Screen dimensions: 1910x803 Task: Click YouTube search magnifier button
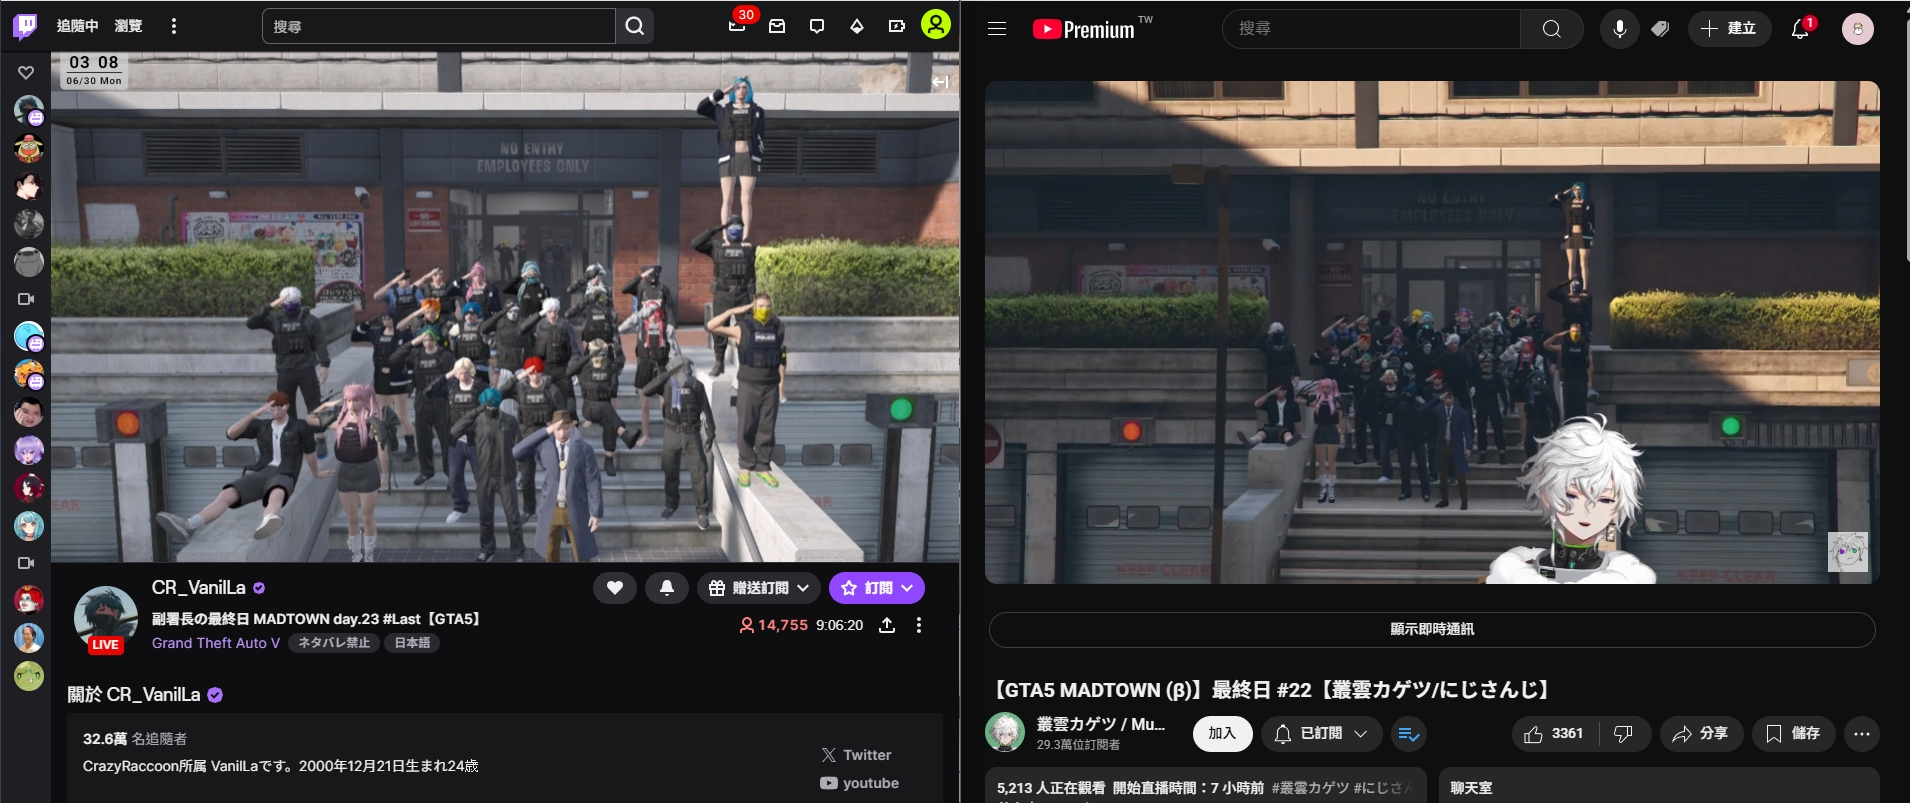coord(1552,29)
